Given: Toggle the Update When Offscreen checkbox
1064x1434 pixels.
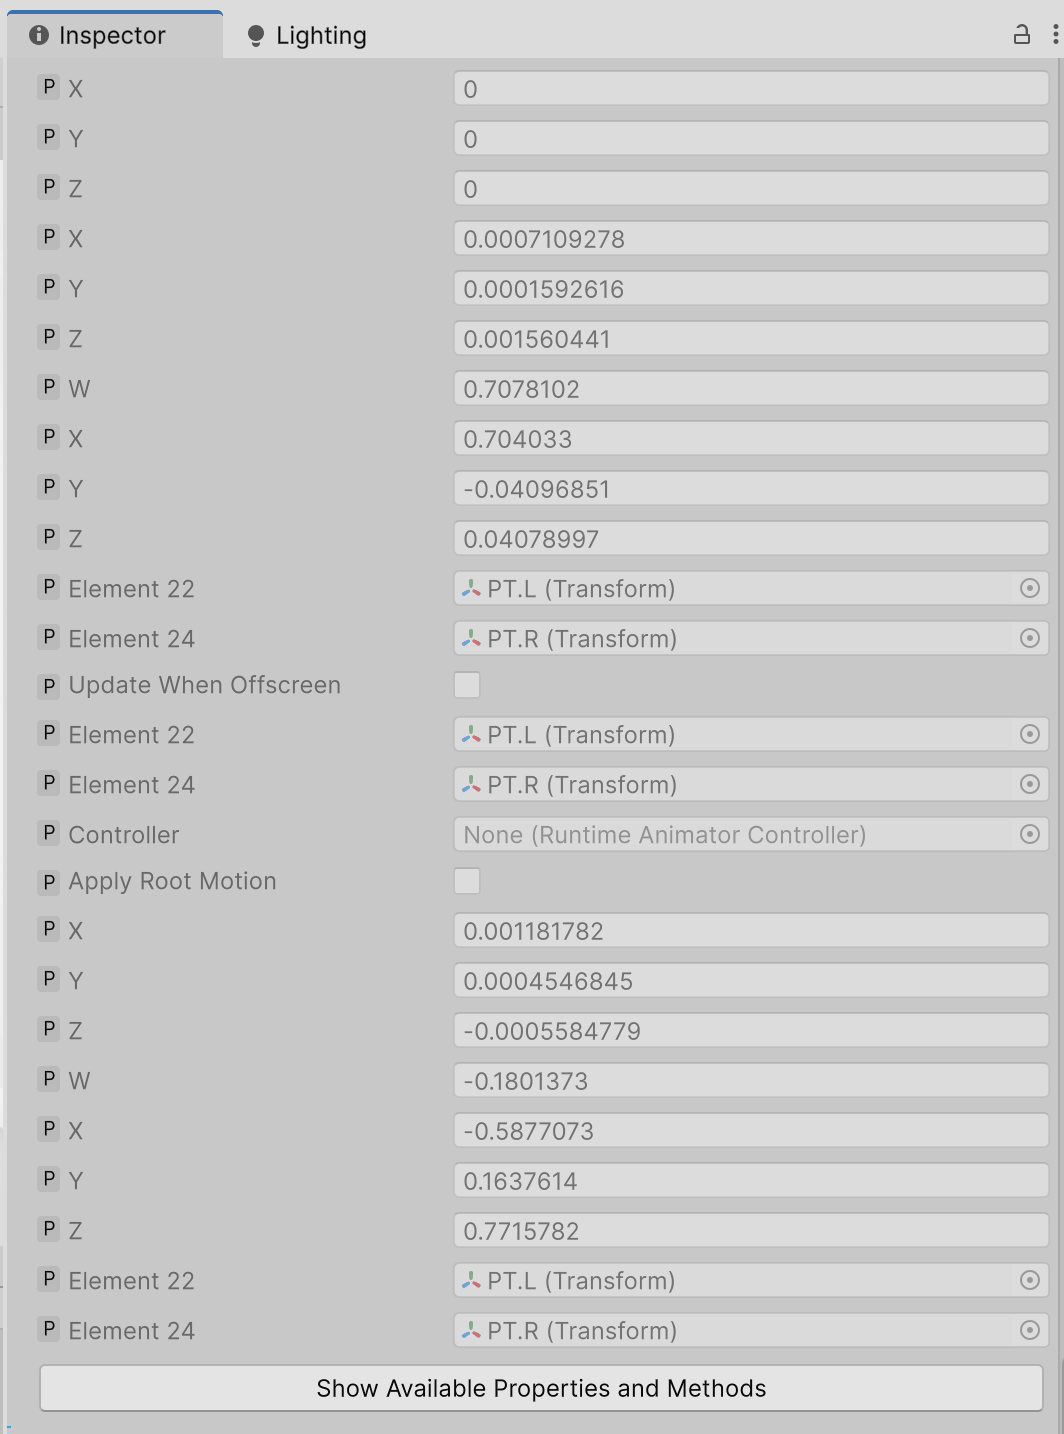Looking at the screenshot, I should tap(467, 685).
